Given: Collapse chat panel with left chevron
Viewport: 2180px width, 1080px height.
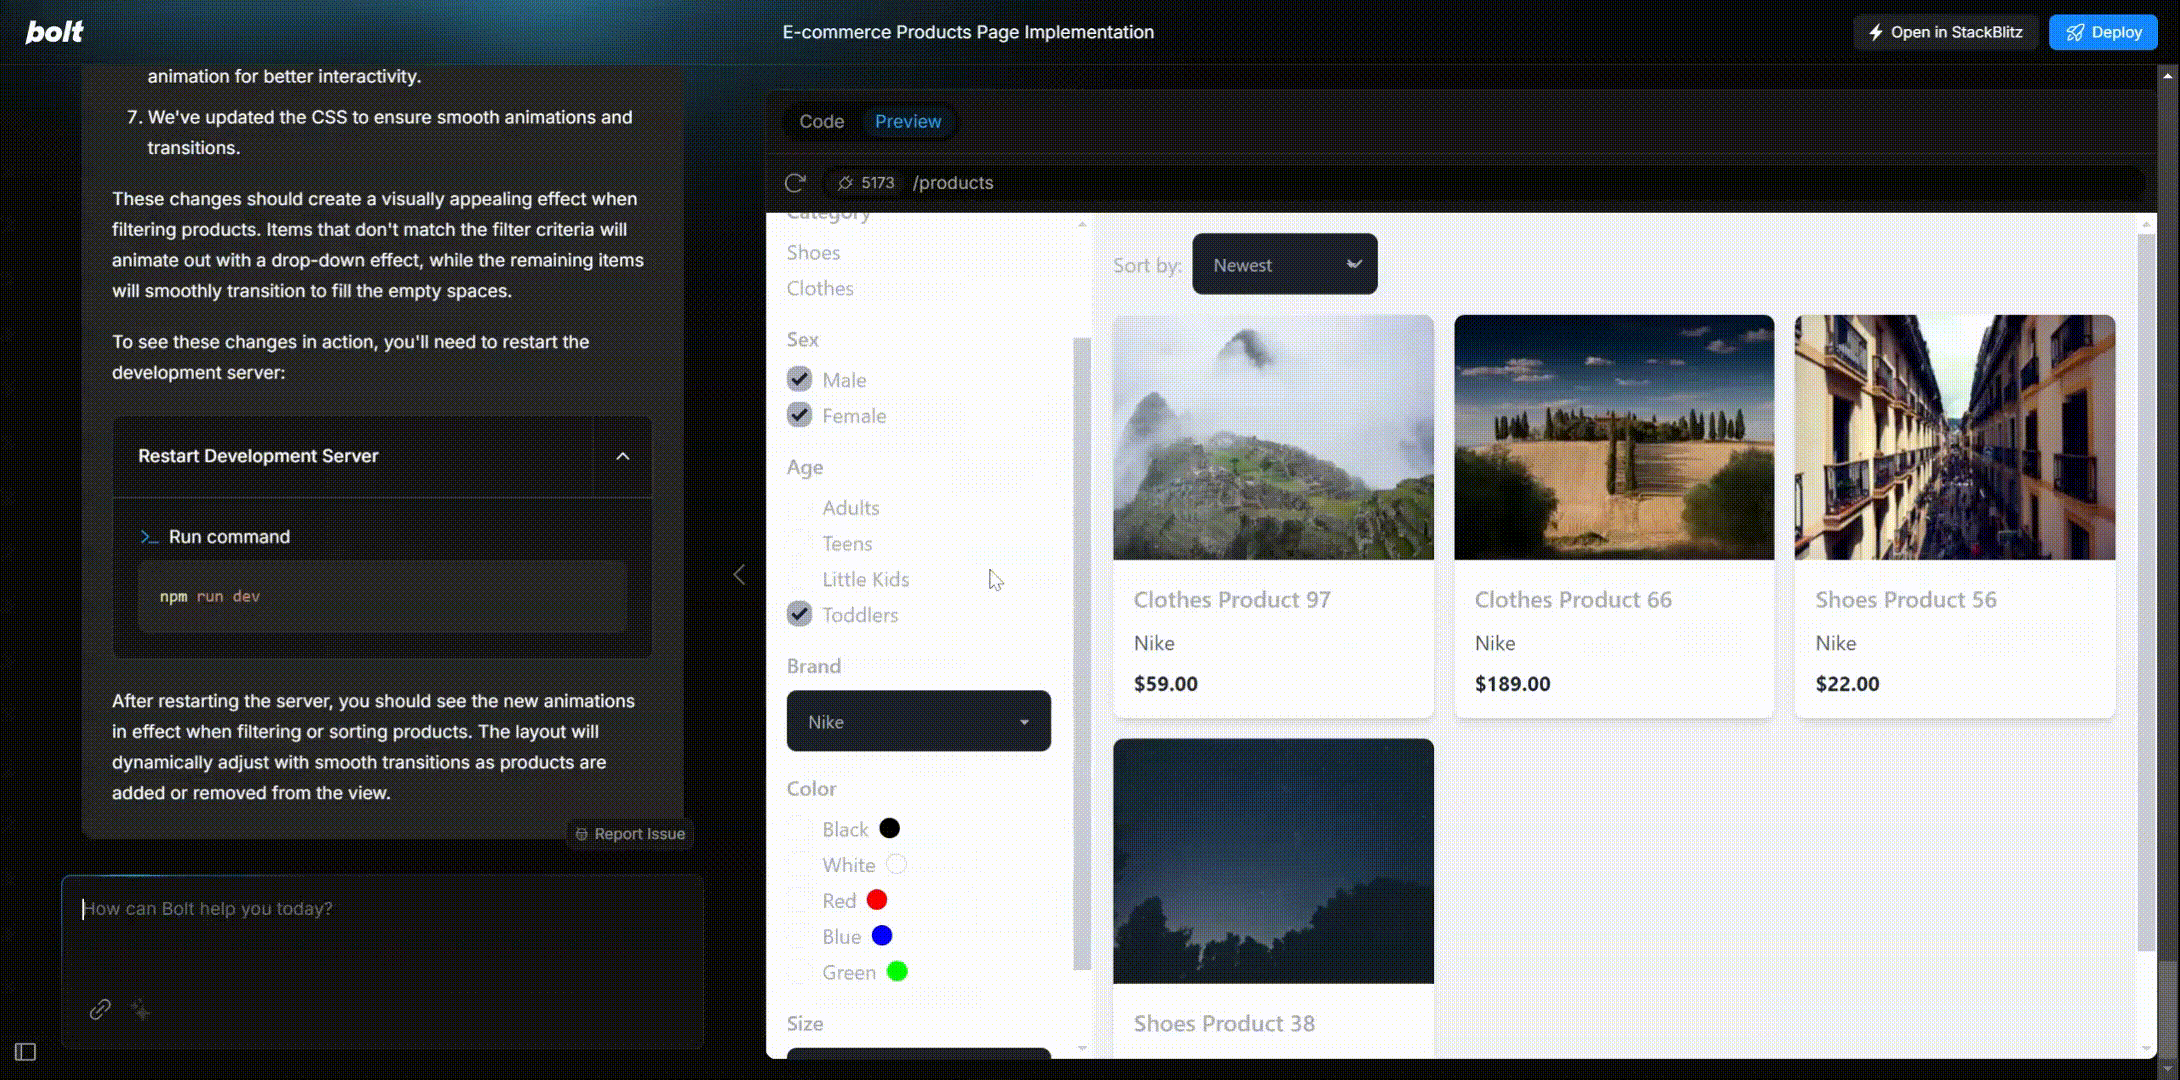Looking at the screenshot, I should (x=739, y=575).
